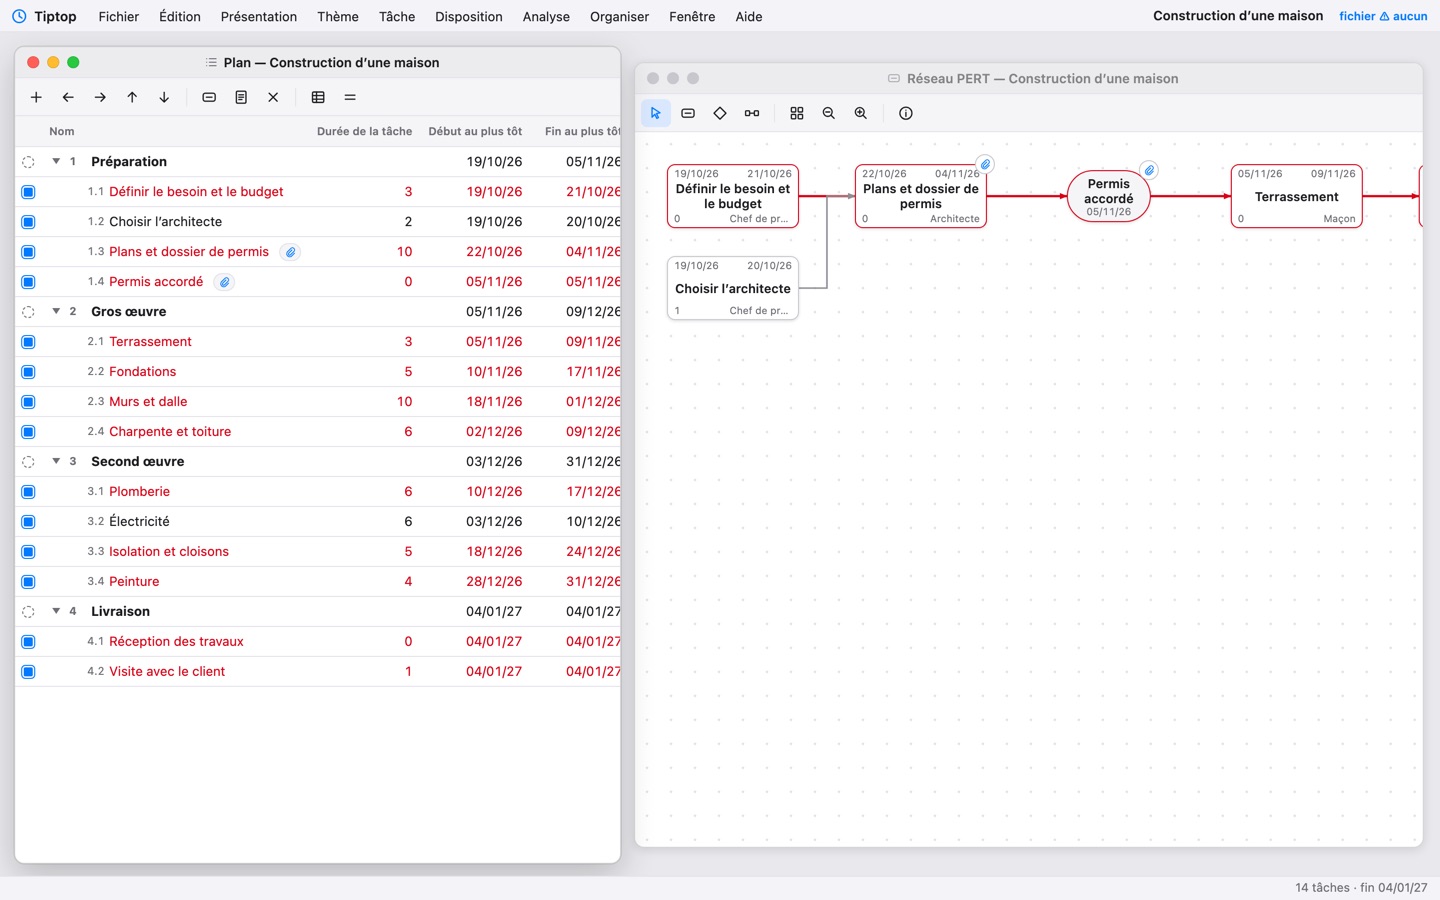This screenshot has width=1440, height=900.
Task: Open the Organiser menu
Action: coord(619,16)
